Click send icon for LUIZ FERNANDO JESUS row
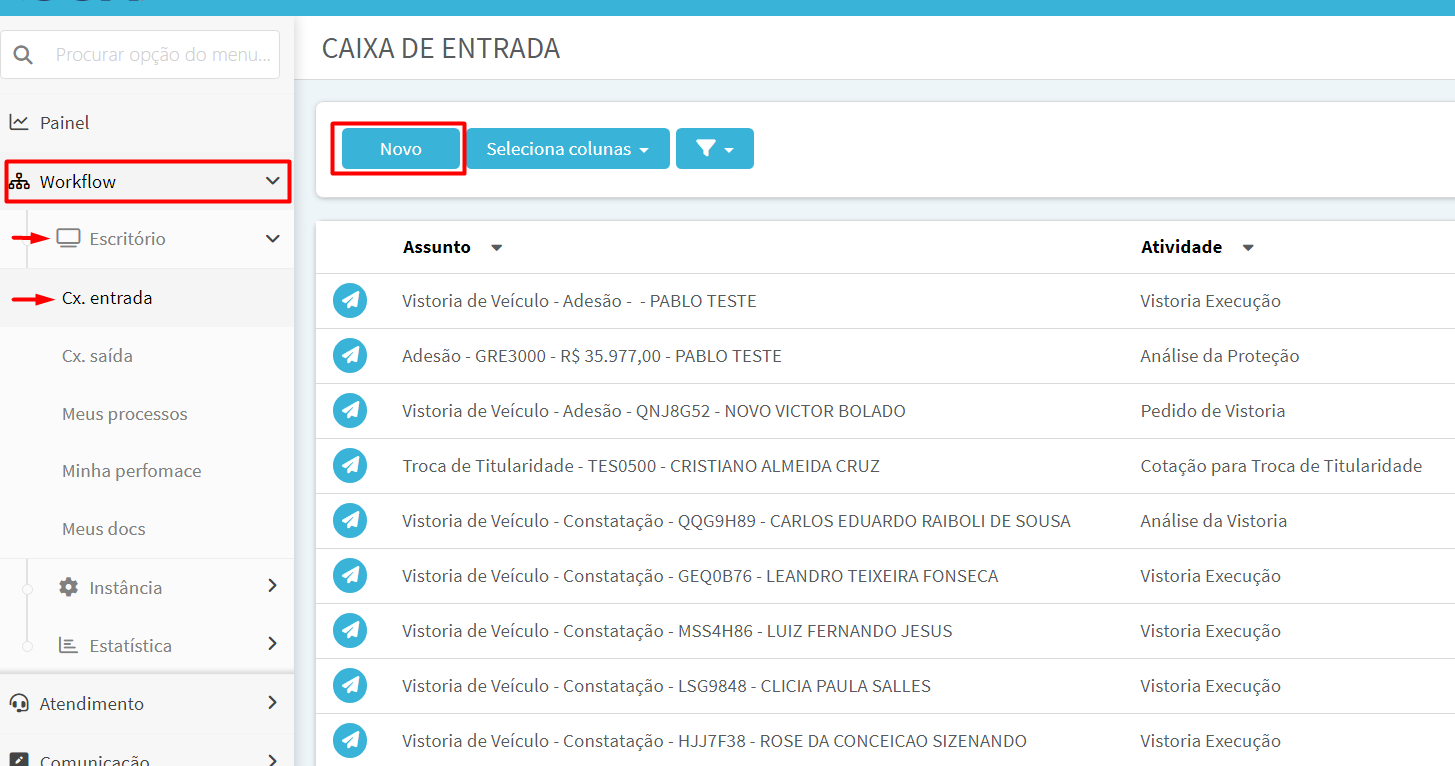1455x766 pixels. coord(350,630)
